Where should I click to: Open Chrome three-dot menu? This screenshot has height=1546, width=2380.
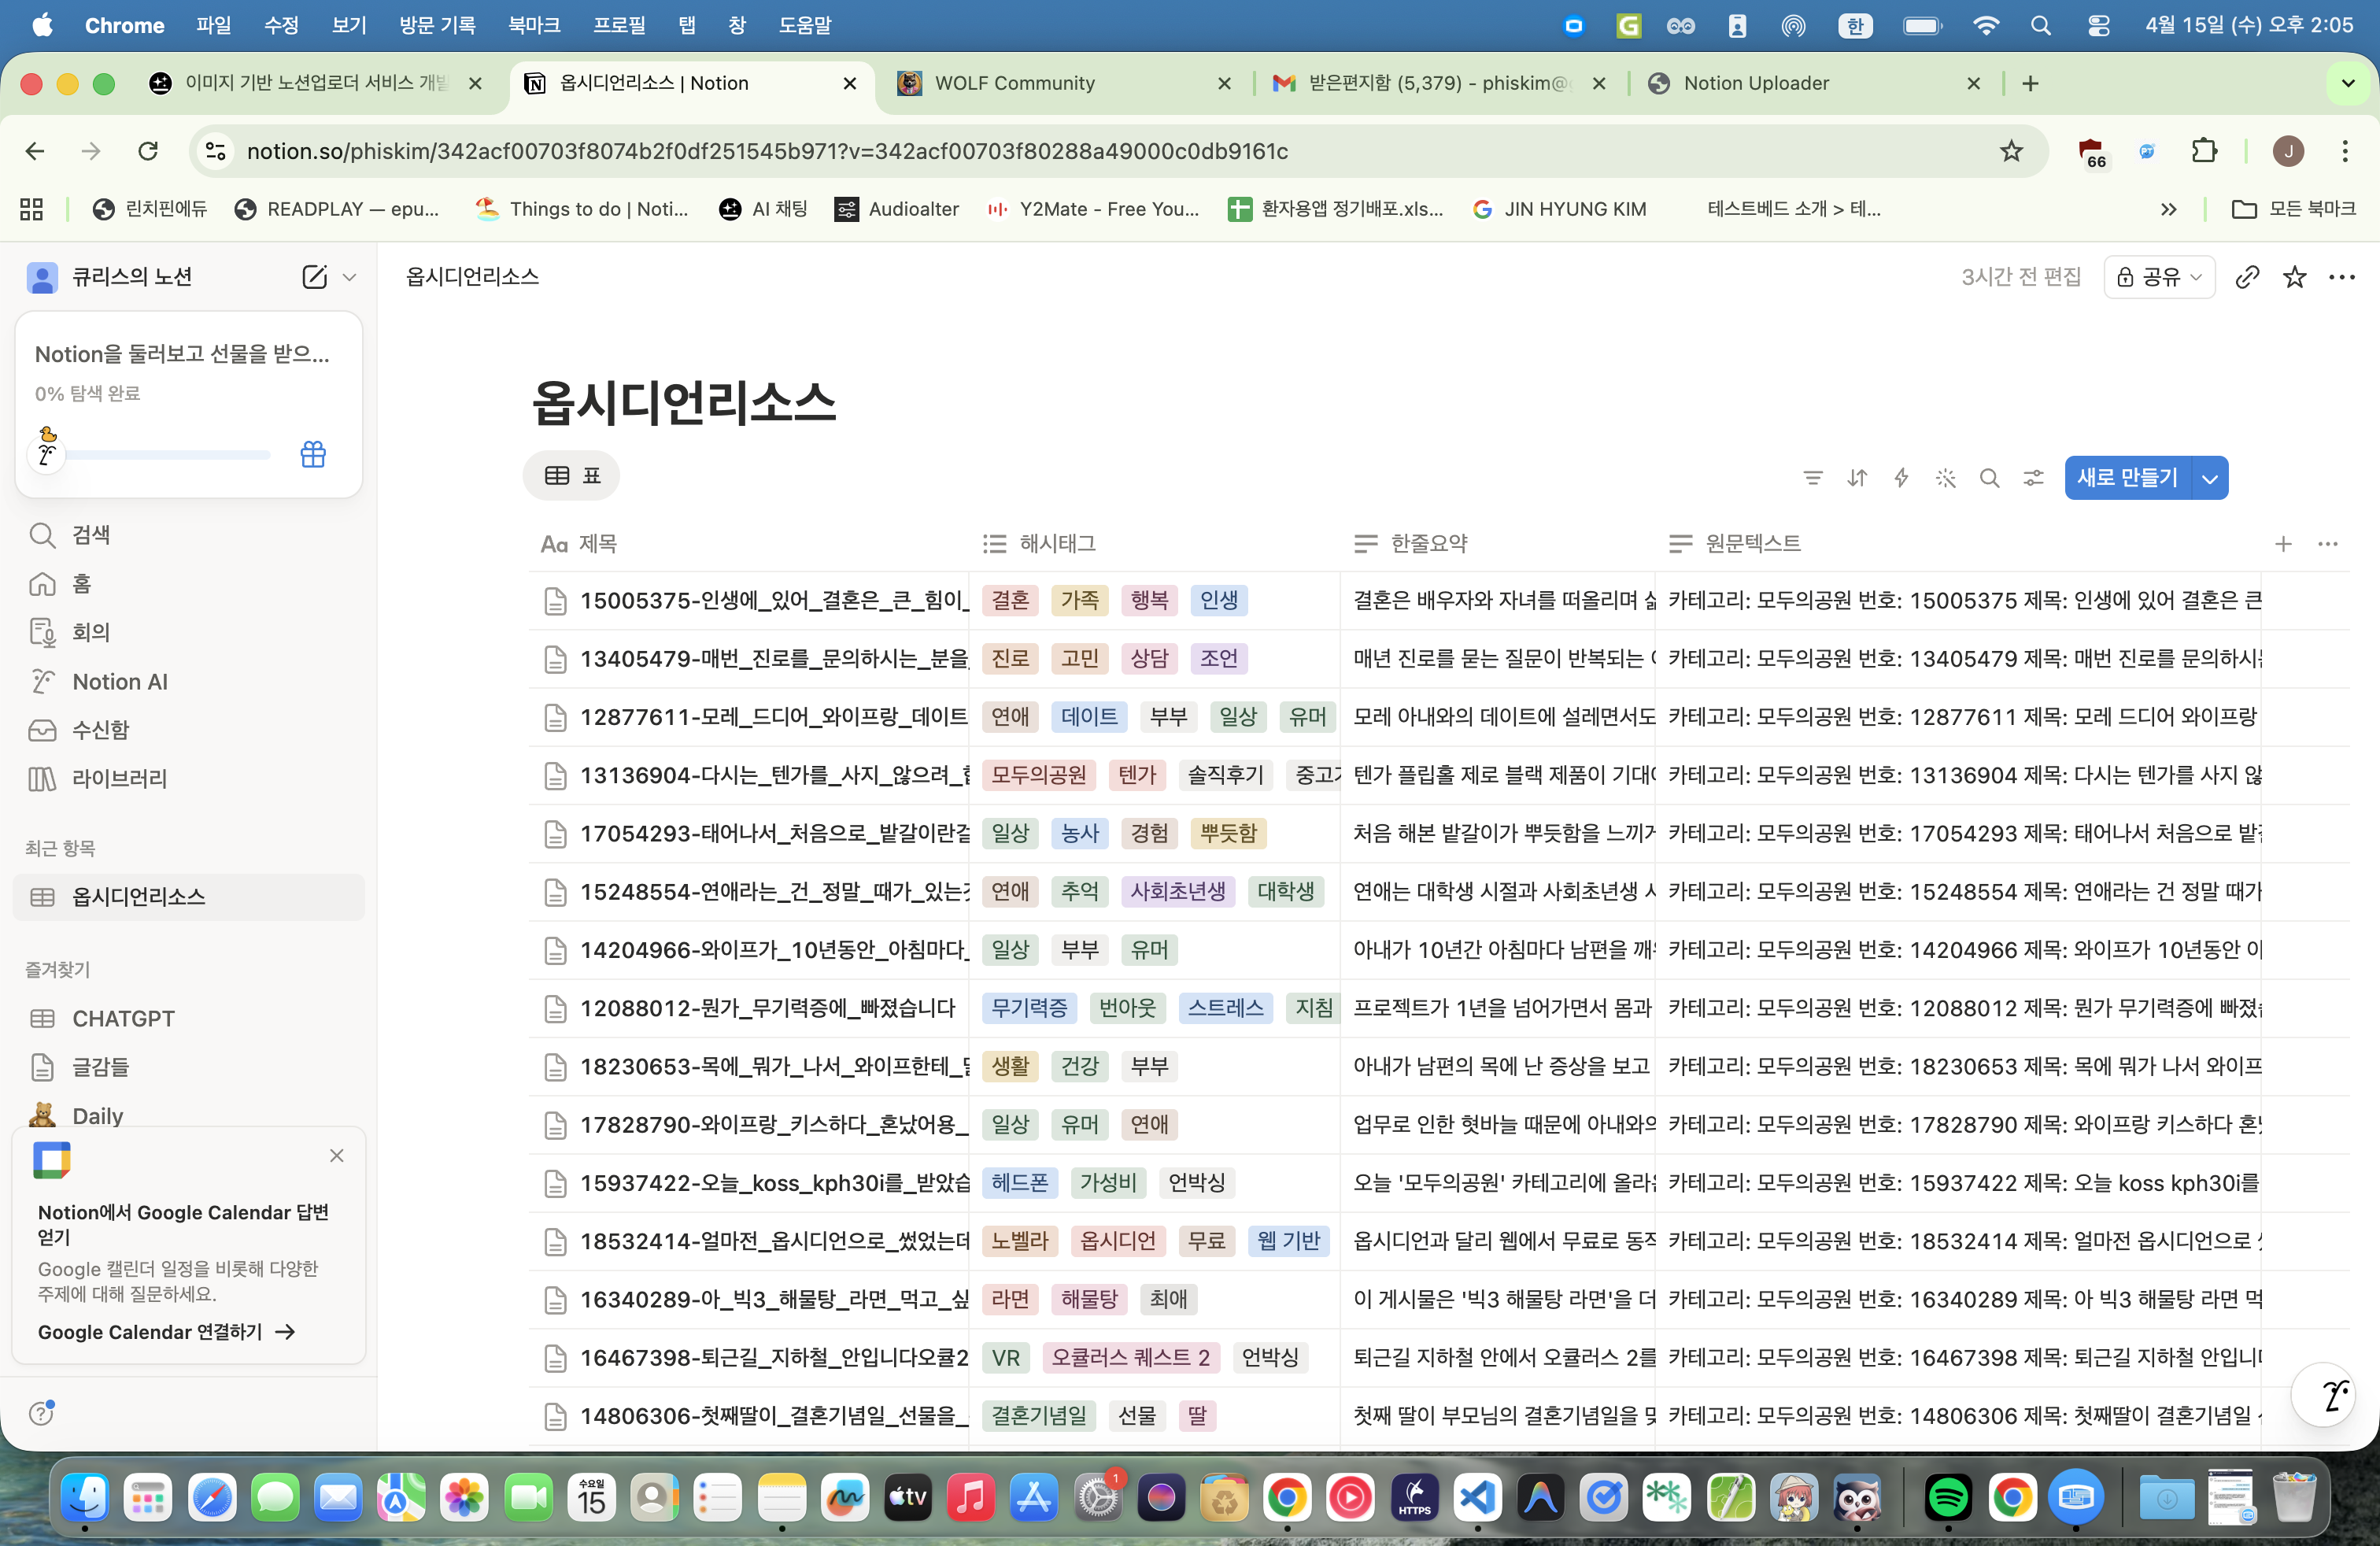2345,151
